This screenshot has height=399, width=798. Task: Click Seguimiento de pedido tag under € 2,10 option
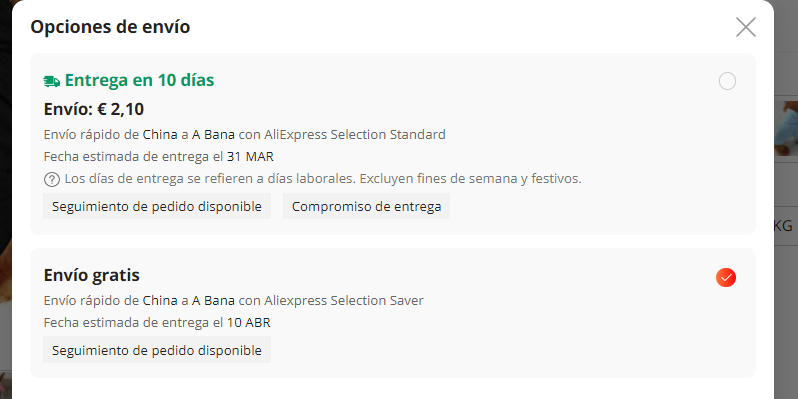point(157,207)
